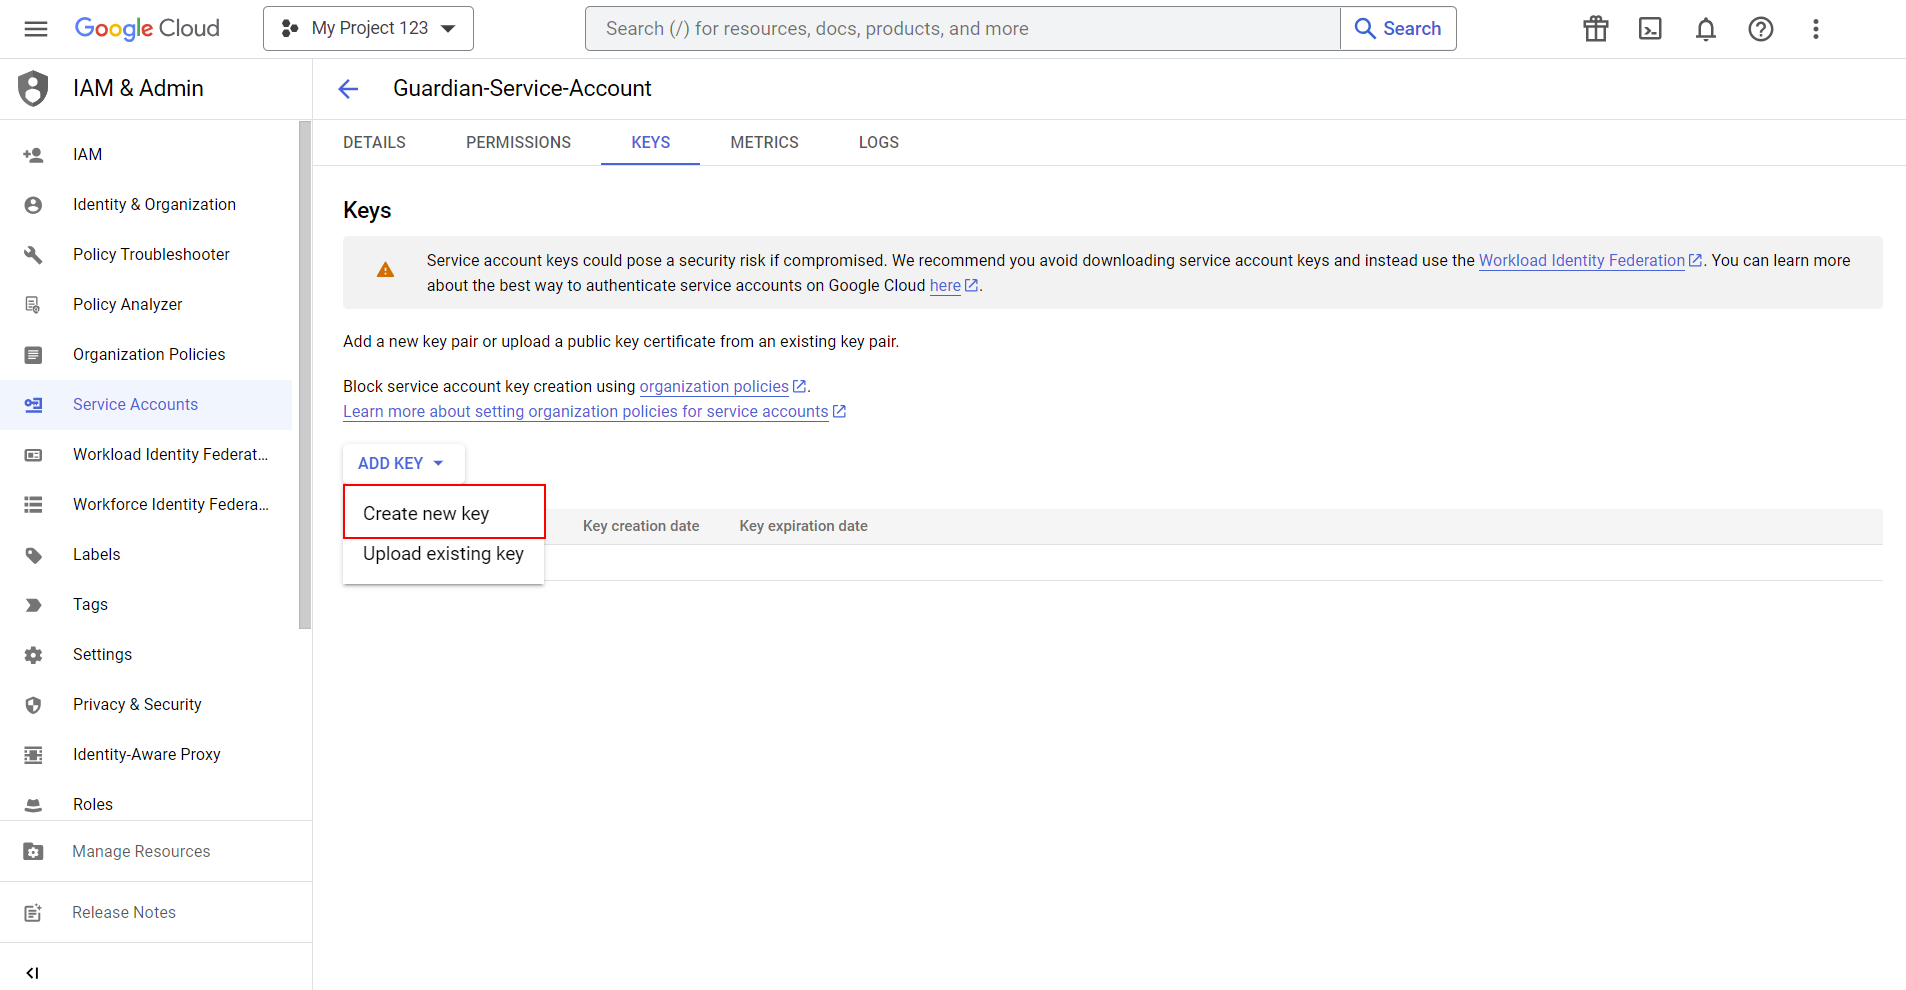
Task: Open IAM in the sidebar
Action: (146, 155)
